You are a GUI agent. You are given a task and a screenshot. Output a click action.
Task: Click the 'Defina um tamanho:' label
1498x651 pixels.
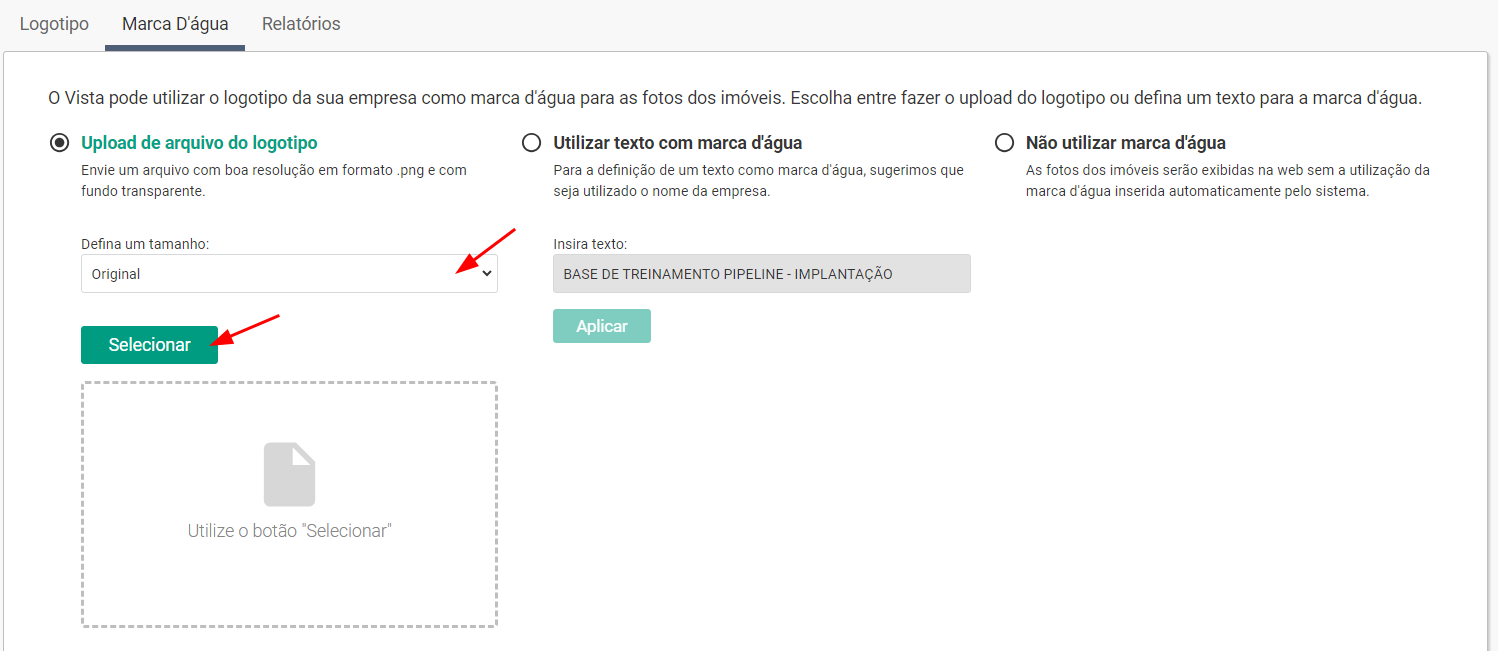tap(145, 244)
